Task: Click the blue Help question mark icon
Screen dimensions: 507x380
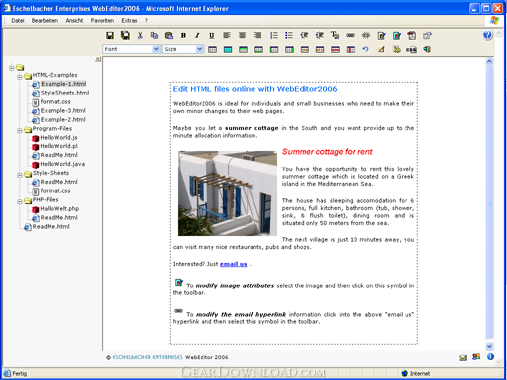Action: pos(487,35)
